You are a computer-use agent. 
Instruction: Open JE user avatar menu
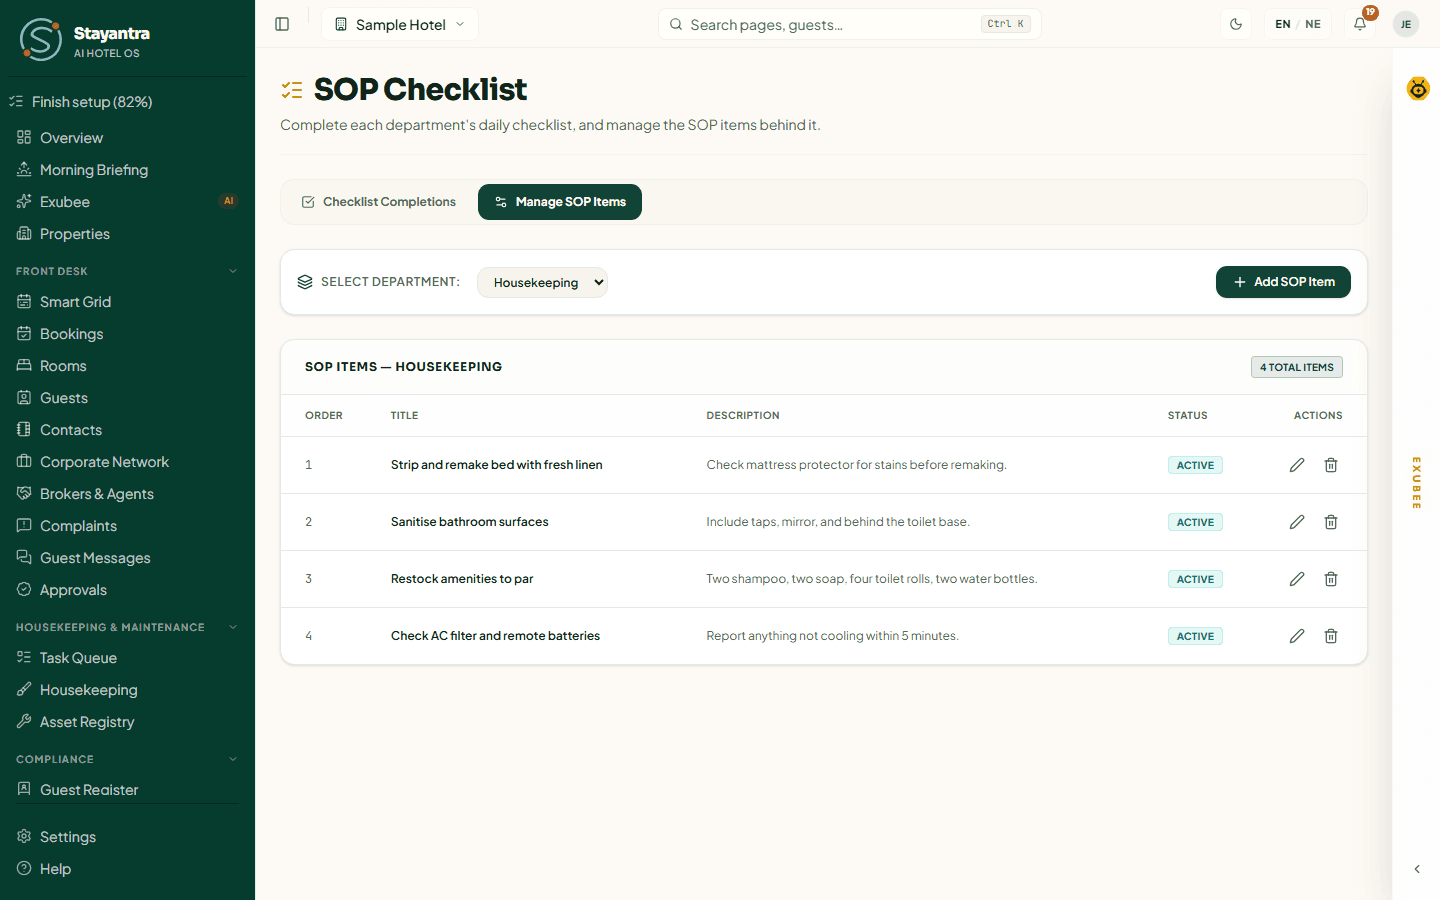(x=1406, y=24)
